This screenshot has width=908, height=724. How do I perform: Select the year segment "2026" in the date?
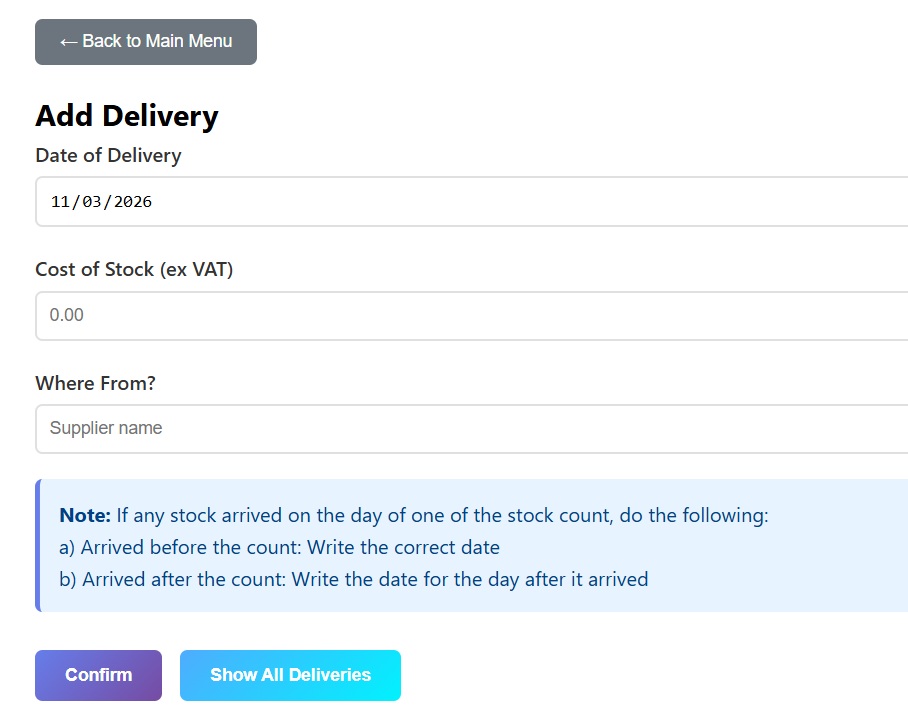[133, 202]
